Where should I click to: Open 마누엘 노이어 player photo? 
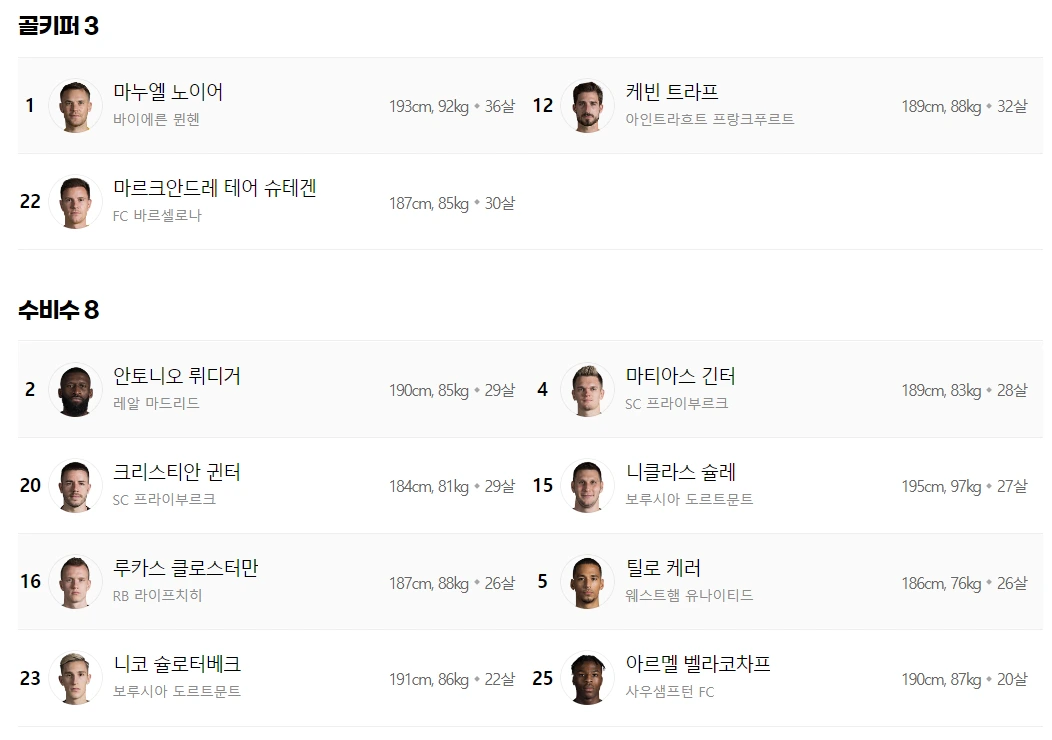point(75,105)
